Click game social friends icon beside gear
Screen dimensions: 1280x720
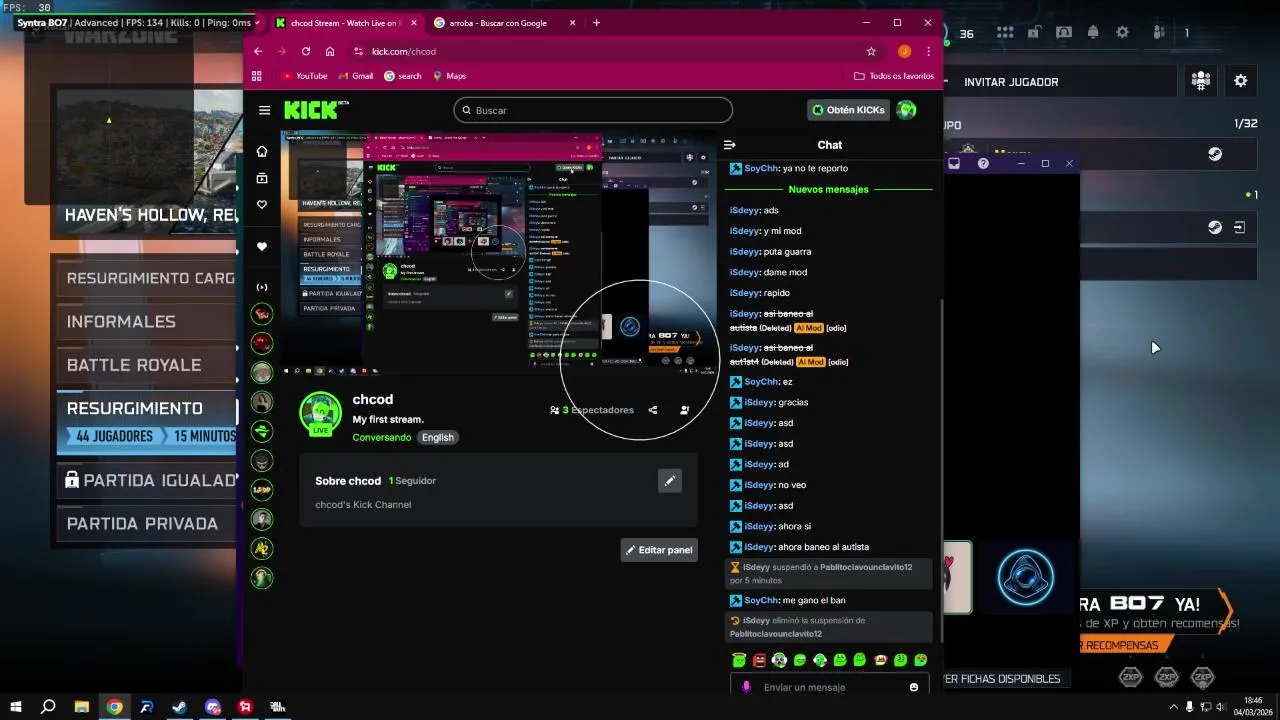(1201, 81)
